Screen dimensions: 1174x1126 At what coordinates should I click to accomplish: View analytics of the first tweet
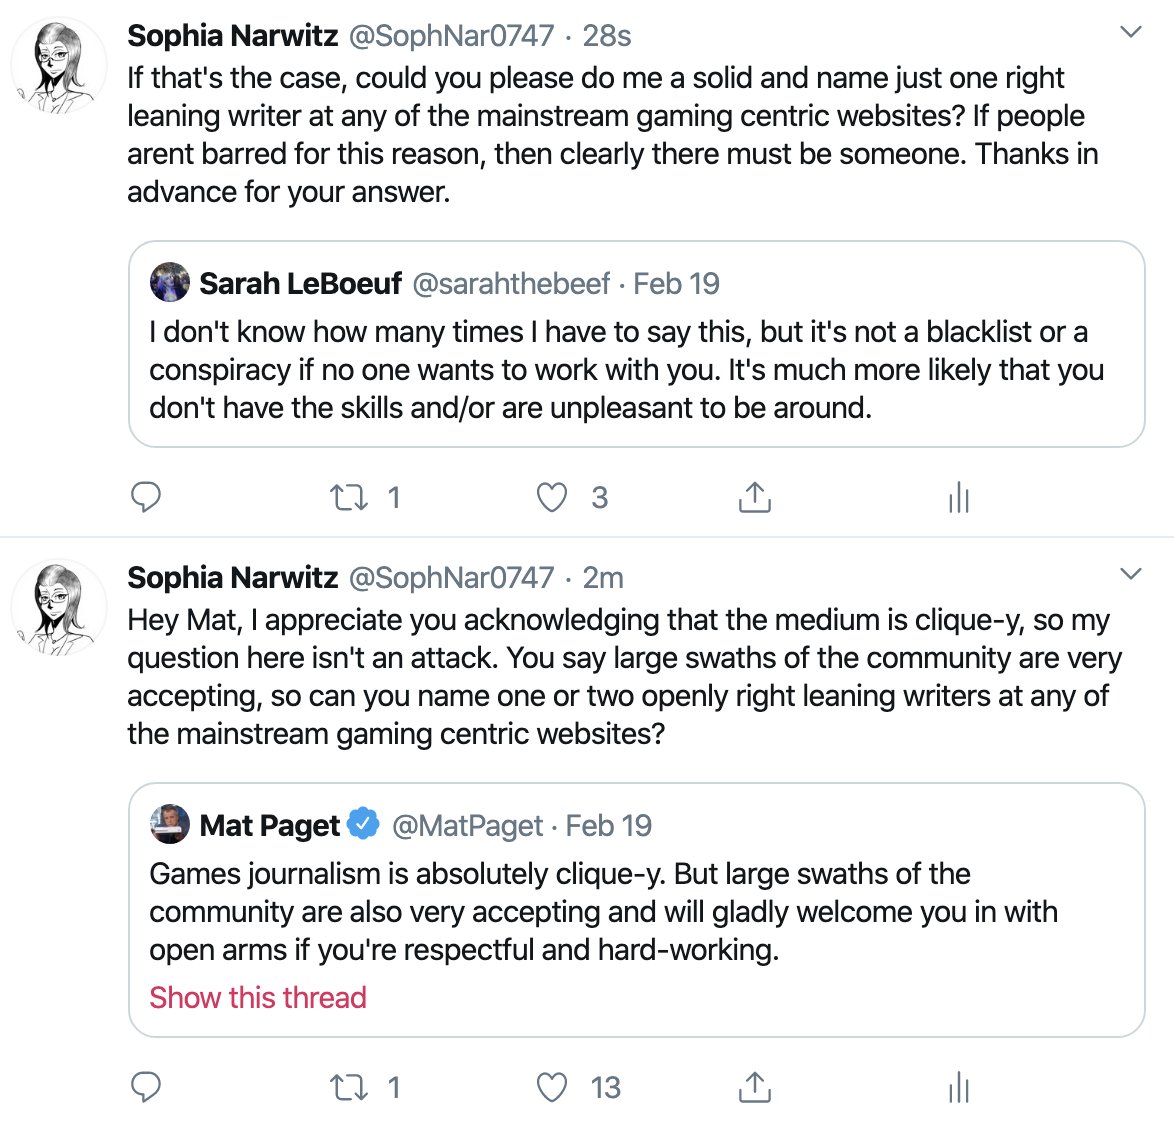point(958,497)
